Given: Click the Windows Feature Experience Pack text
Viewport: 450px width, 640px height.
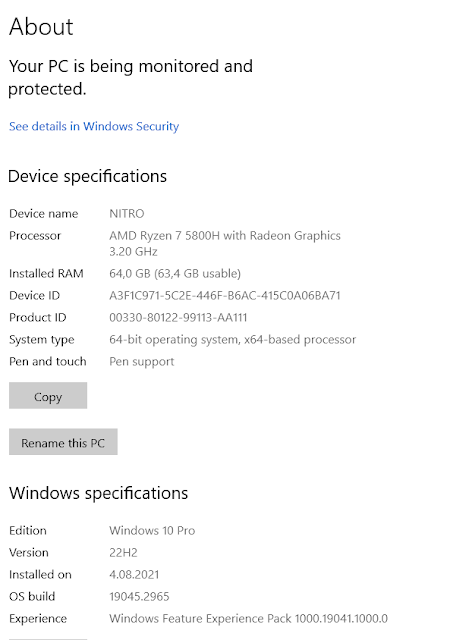Looking at the screenshot, I should coord(248,619).
